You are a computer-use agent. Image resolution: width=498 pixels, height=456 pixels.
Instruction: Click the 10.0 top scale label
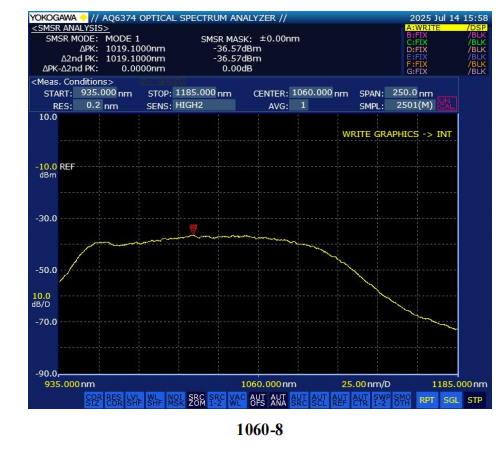pyautogui.click(x=48, y=117)
